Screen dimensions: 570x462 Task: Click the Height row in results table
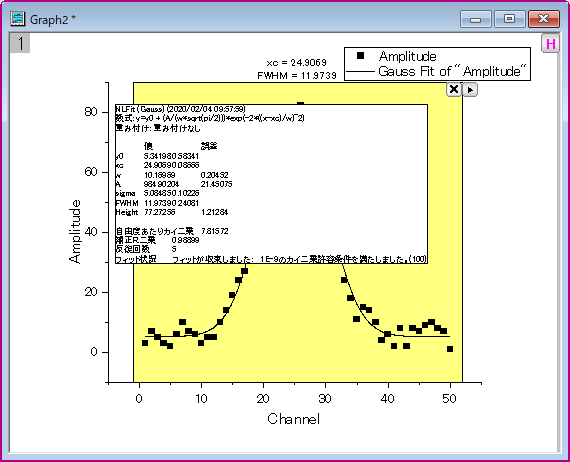tap(172, 212)
